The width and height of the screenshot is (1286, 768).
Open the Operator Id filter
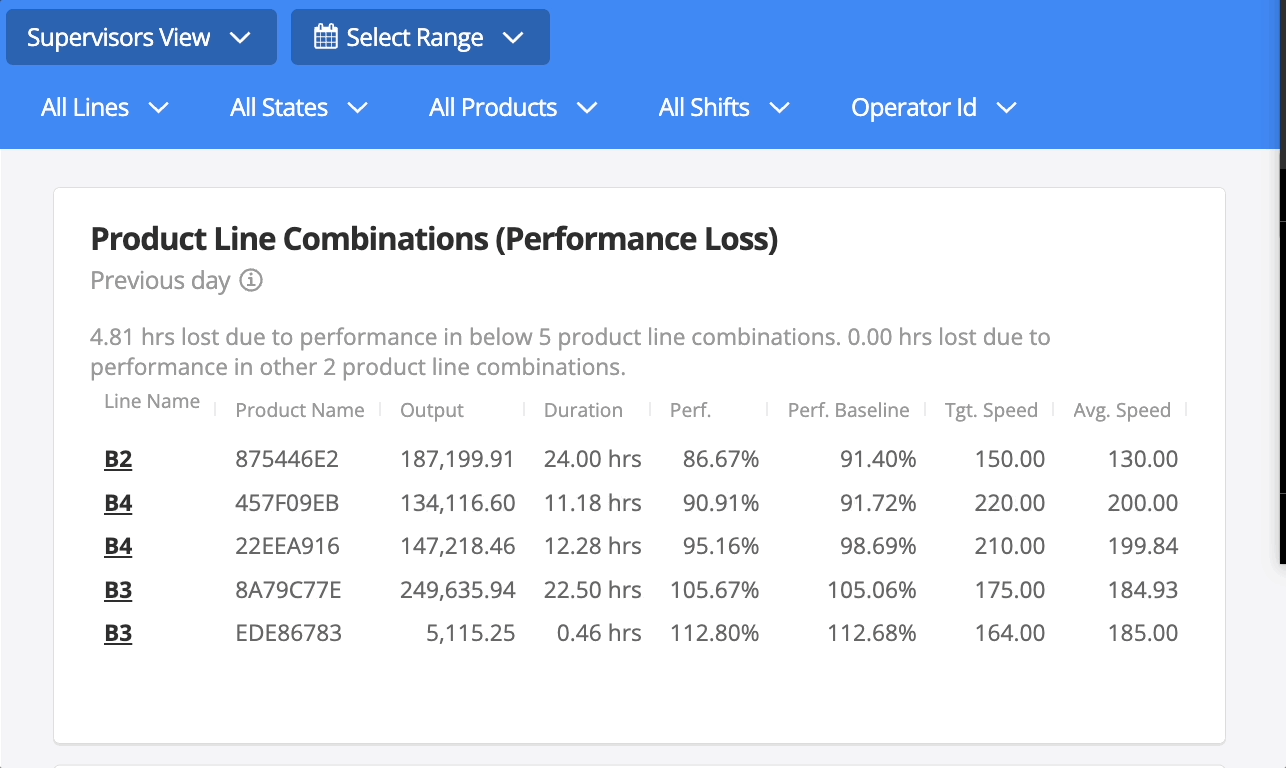pos(933,108)
